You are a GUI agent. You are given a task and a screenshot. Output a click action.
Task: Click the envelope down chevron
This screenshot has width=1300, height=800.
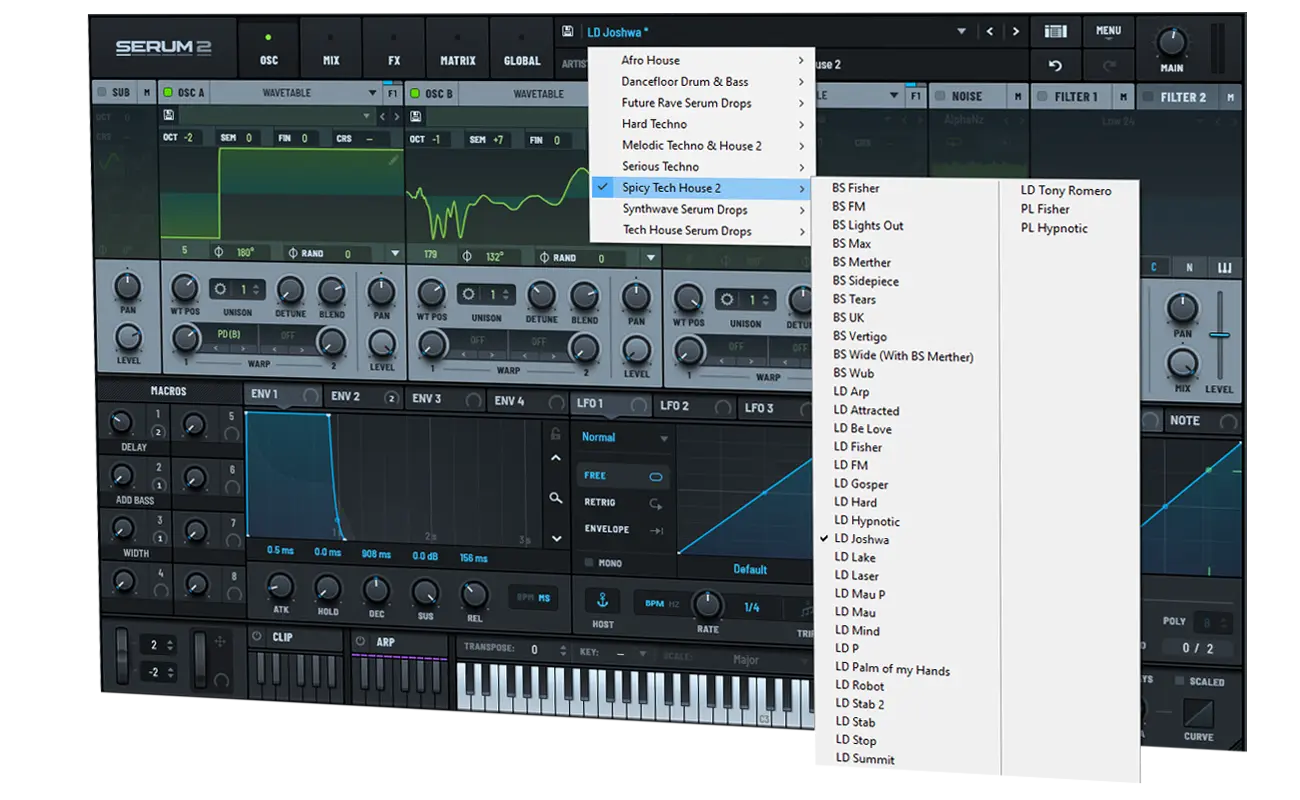pos(556,538)
